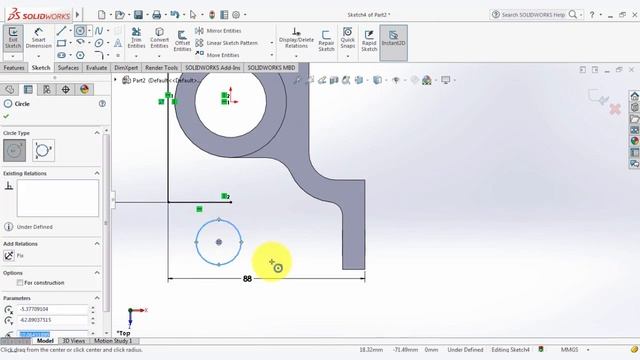The width and height of the screenshot is (640, 360).
Task: Cancel the sketch with the red X
Action: [x=615, y=109]
